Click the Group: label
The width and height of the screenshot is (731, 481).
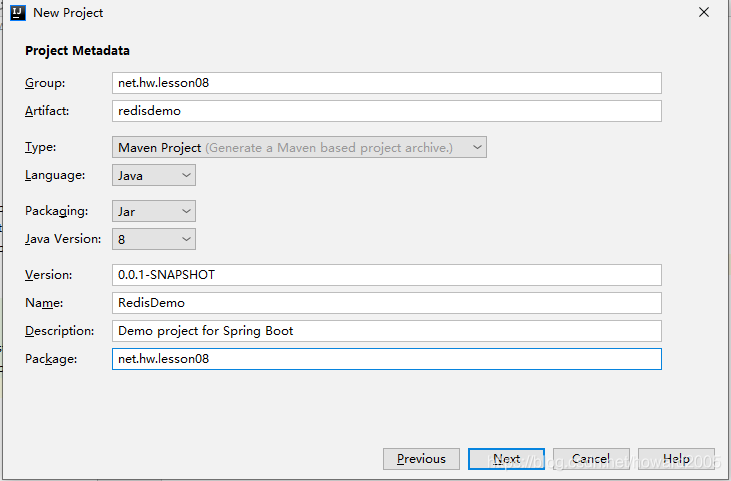coord(45,83)
